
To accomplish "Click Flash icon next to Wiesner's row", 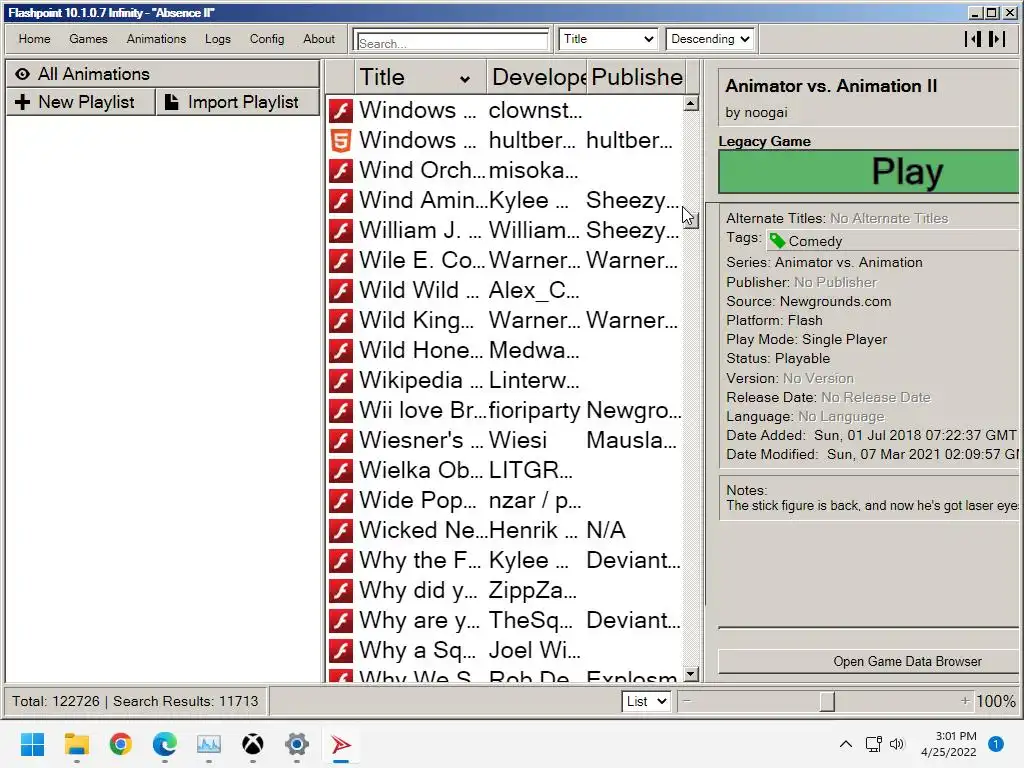I will click(x=340, y=441).
